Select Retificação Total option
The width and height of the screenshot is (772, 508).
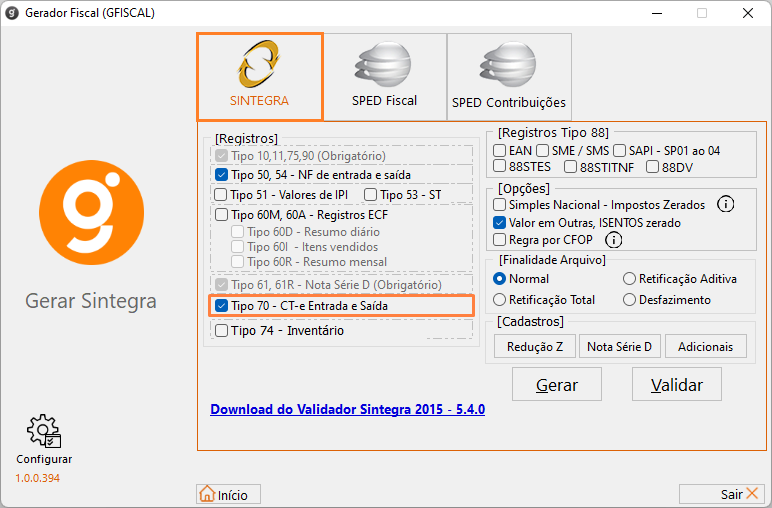pyautogui.click(x=499, y=299)
